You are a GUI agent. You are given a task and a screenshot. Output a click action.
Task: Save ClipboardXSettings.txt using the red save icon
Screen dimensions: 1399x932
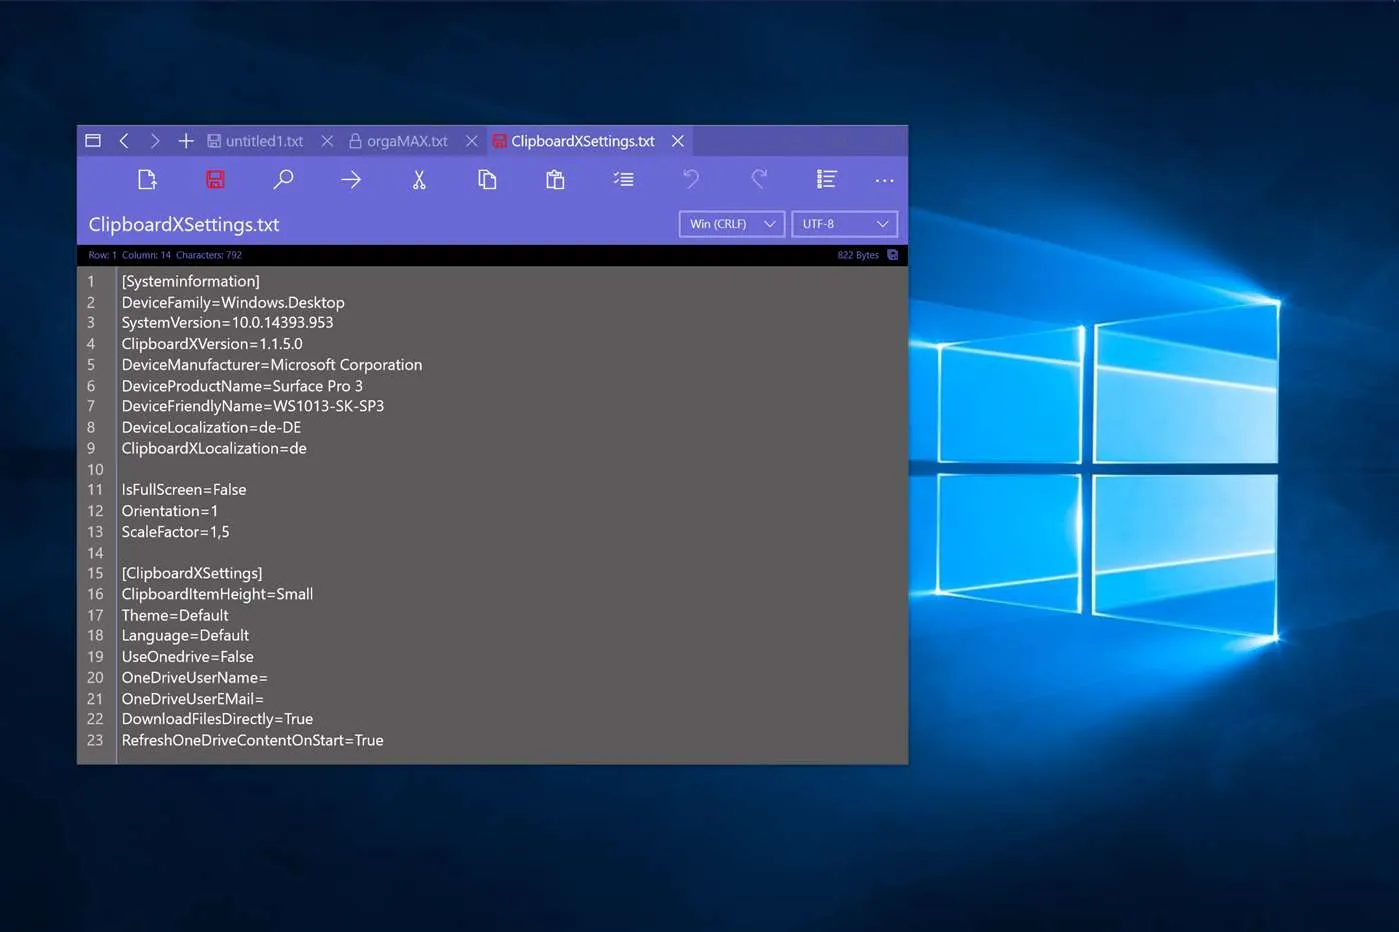click(x=215, y=180)
